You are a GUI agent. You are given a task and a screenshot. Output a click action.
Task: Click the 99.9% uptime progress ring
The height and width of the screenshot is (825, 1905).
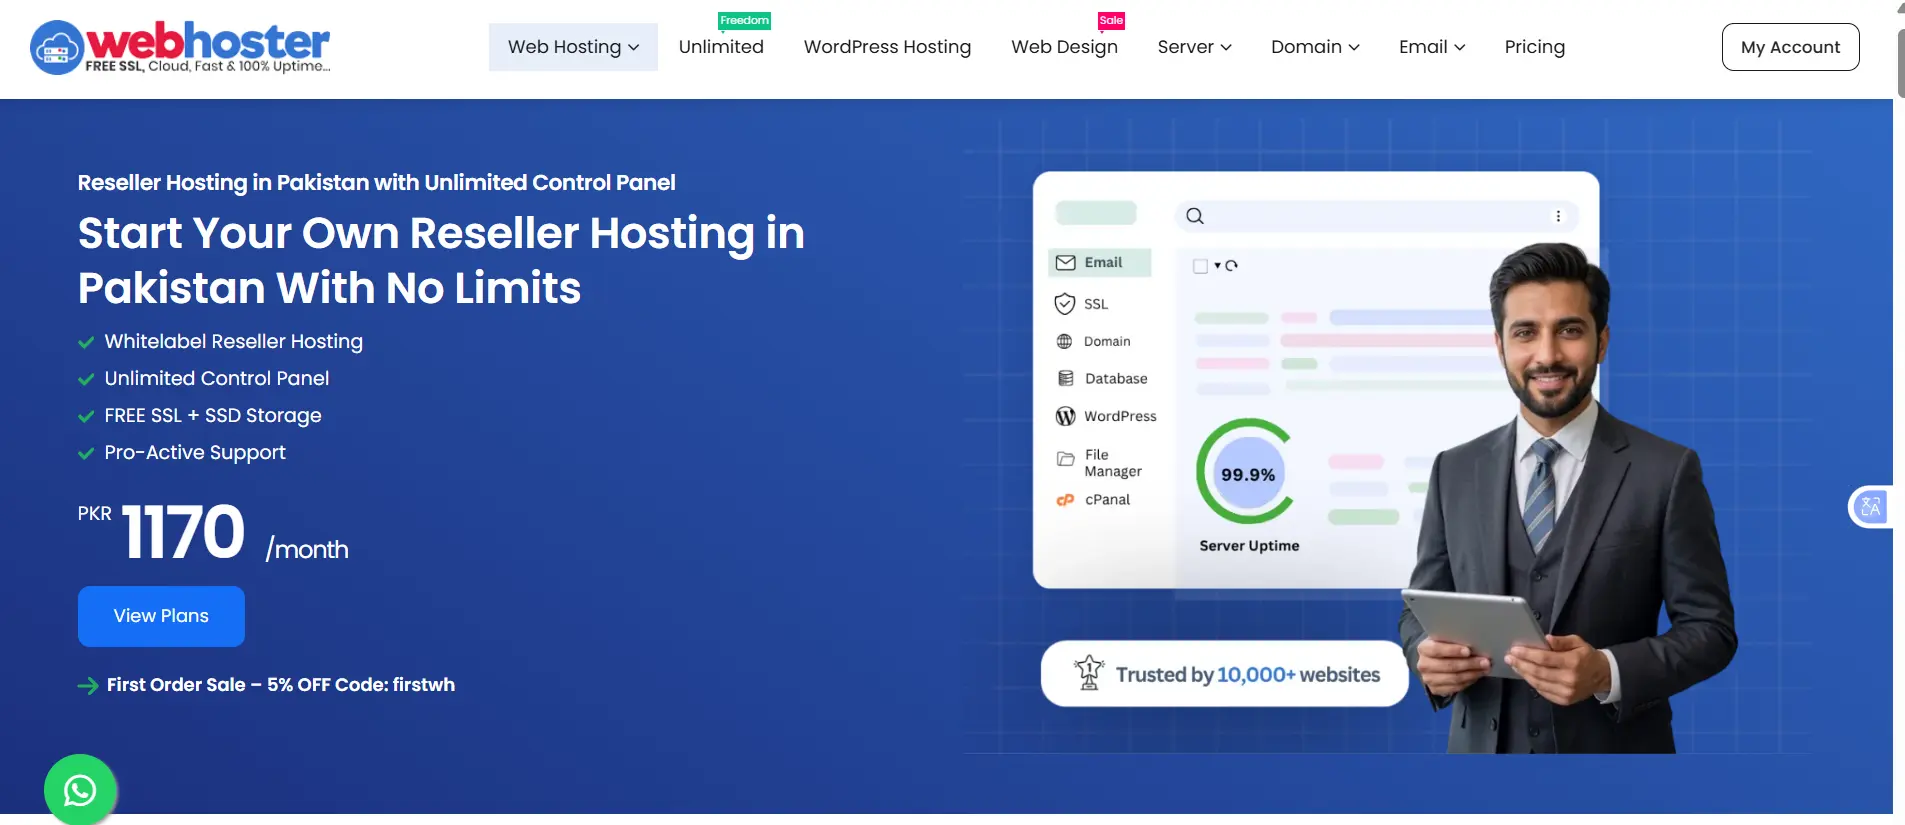click(x=1246, y=472)
